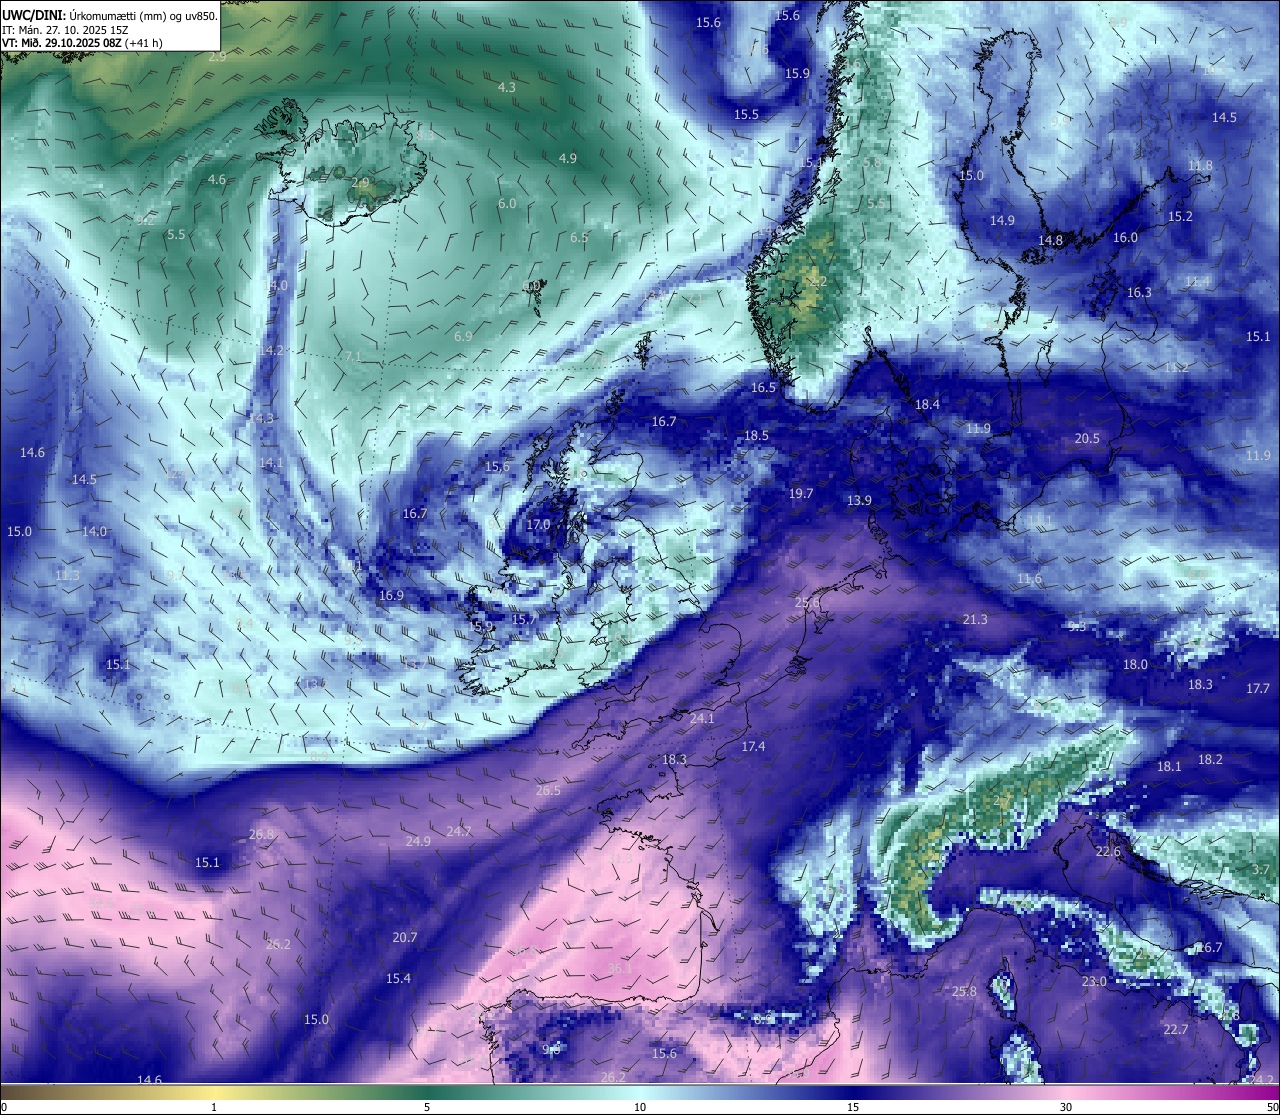This screenshot has width=1280, height=1115.
Task: Click the 23.0 value over Italy
Action: [1094, 981]
